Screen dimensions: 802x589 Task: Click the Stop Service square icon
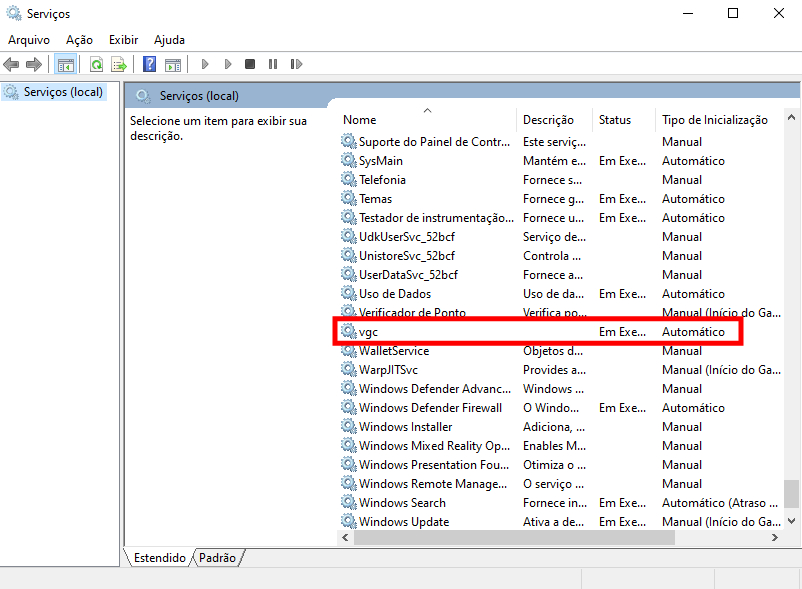pyautogui.click(x=250, y=65)
